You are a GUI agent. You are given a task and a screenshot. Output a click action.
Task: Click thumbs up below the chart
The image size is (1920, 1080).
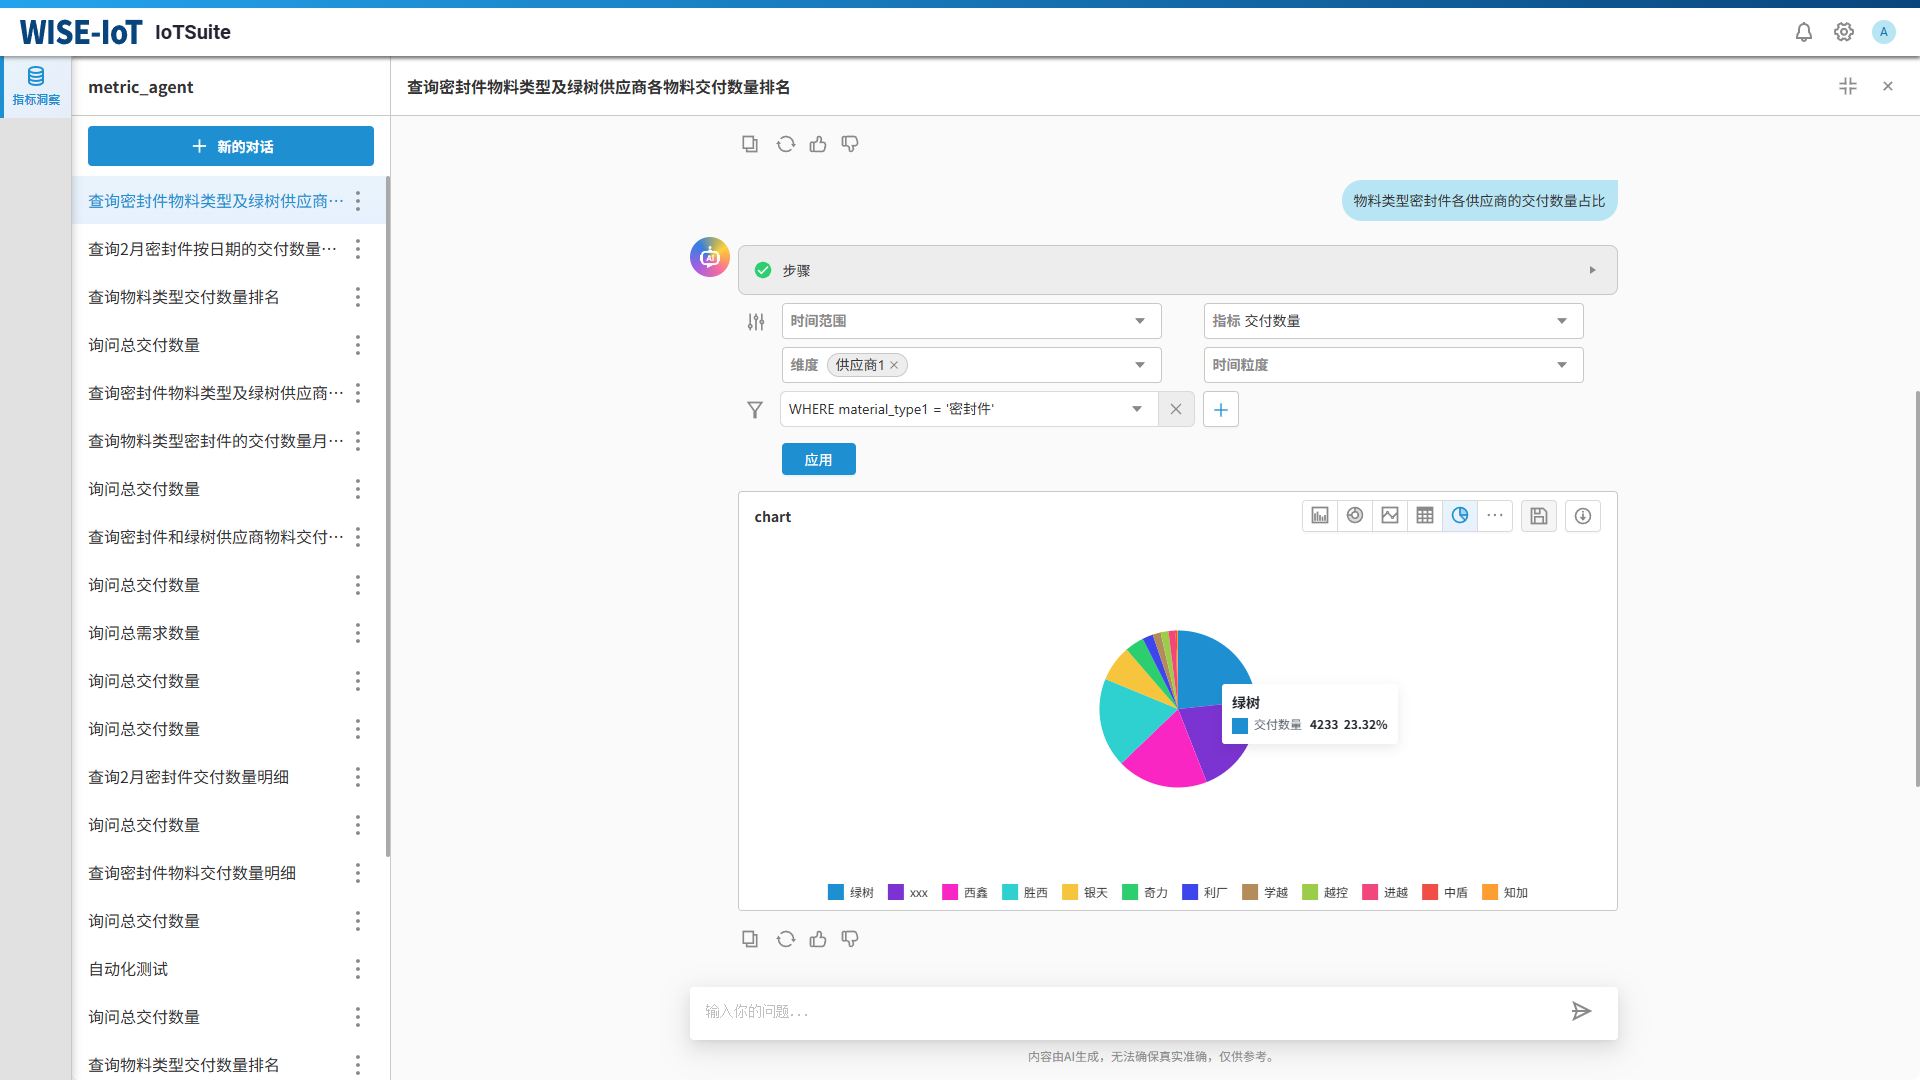pyautogui.click(x=818, y=939)
